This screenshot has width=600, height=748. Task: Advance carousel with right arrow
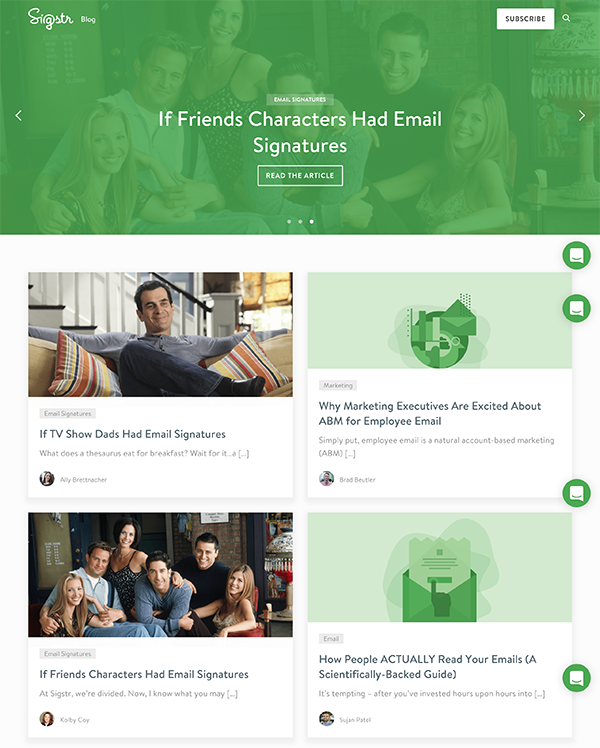pyautogui.click(x=581, y=115)
